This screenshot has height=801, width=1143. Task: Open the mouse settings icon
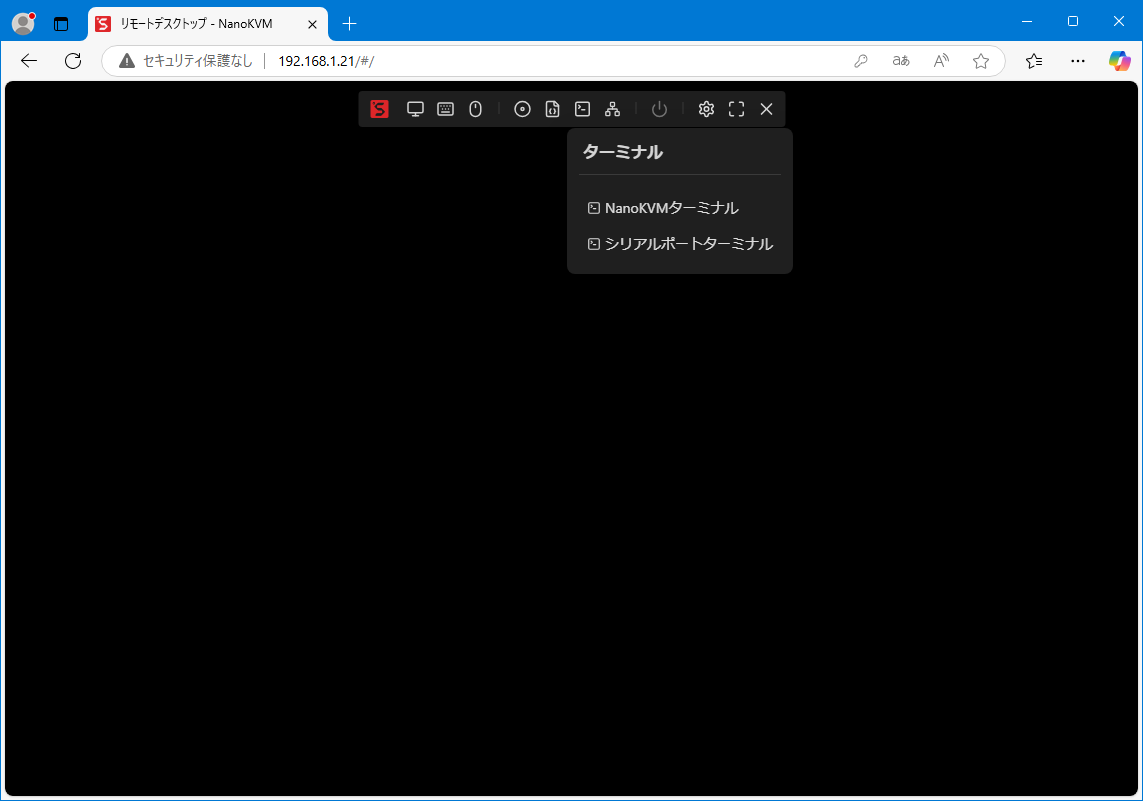click(x=476, y=109)
